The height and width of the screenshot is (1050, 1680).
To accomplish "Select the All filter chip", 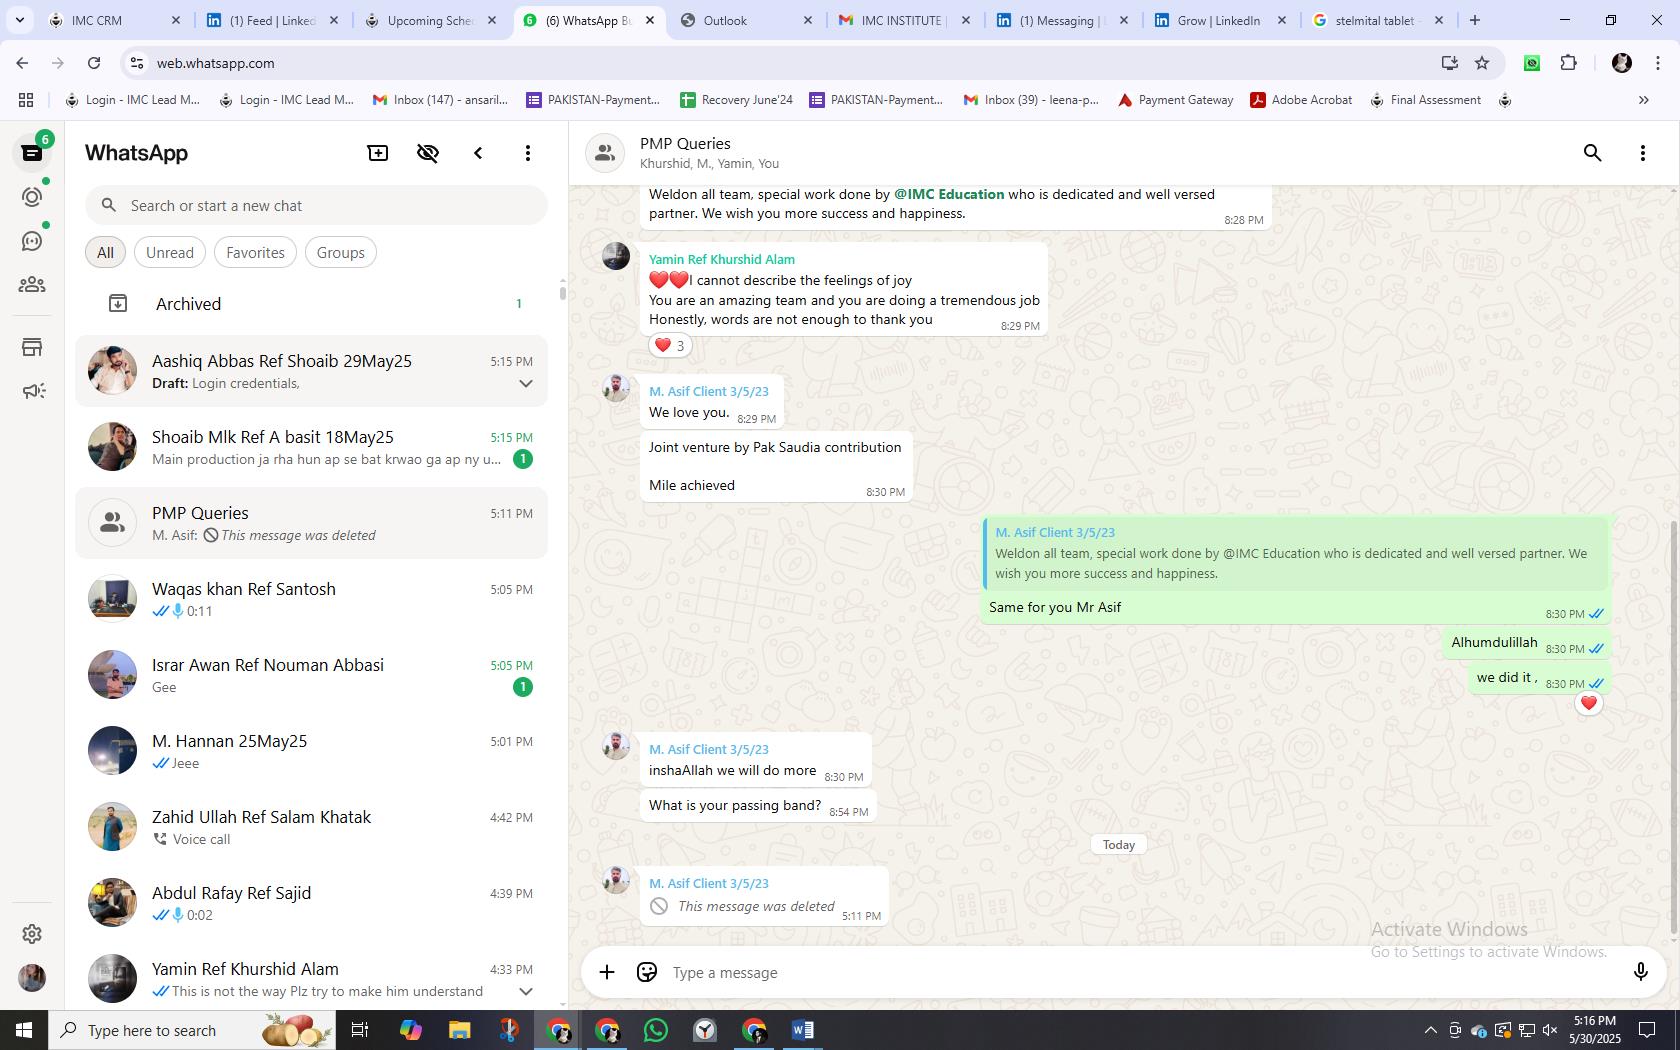I will tap(105, 252).
